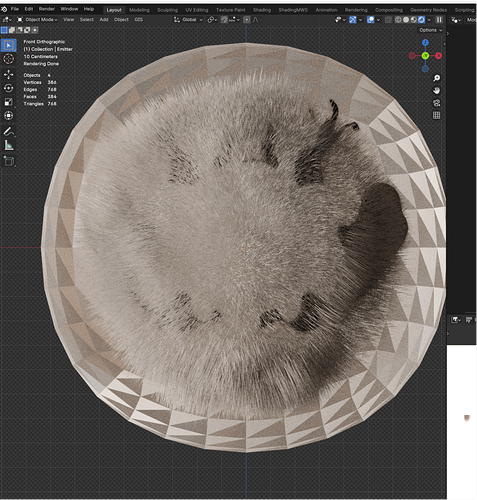This screenshot has width=477, height=500.
Task: Click the Blender logo menu icon
Action: tap(4, 9)
